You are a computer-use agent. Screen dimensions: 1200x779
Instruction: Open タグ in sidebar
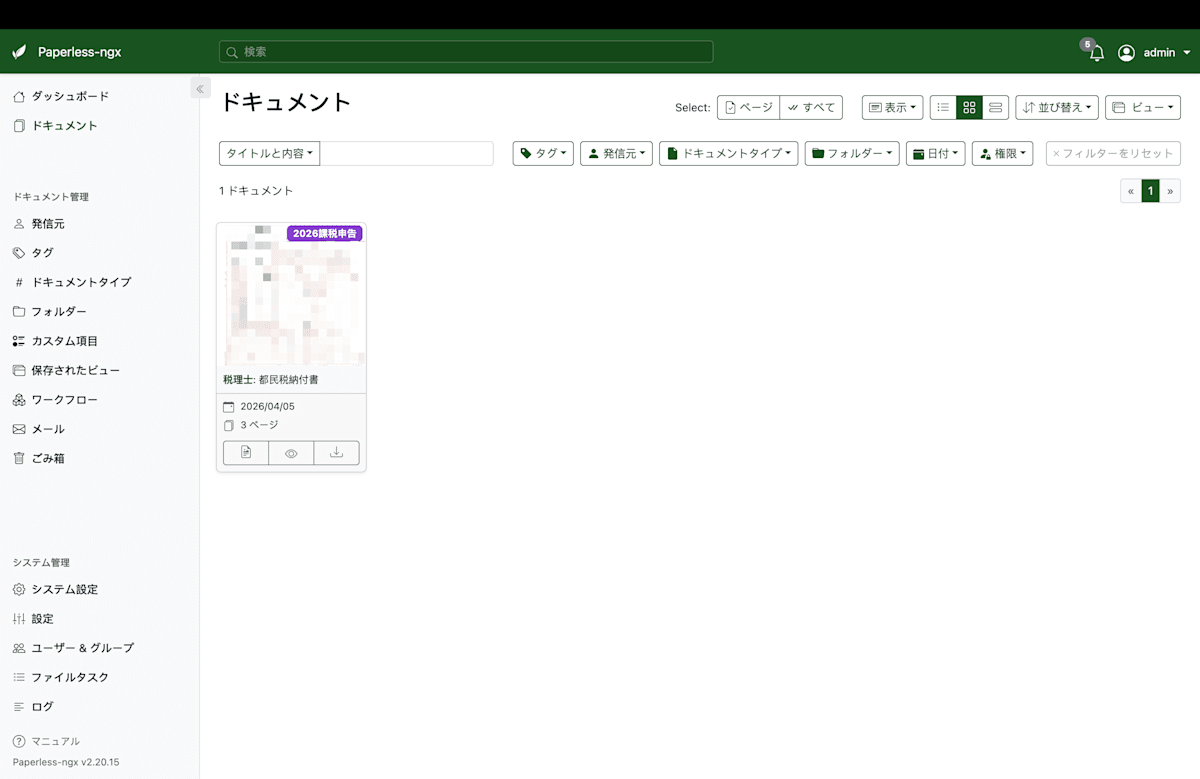pyautogui.click(x=33, y=253)
